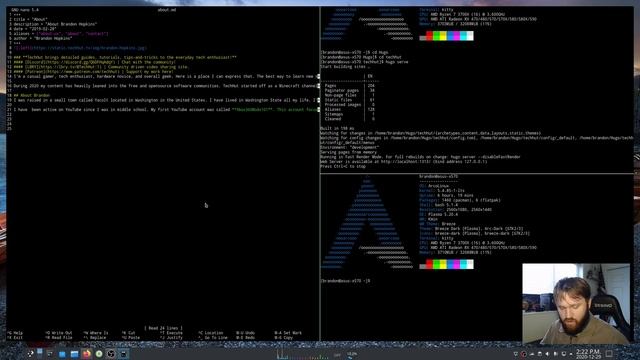Screen dimensions: 640x360
Task: Click the ^O Write Out shortcut in nano
Action: tap(59, 333)
